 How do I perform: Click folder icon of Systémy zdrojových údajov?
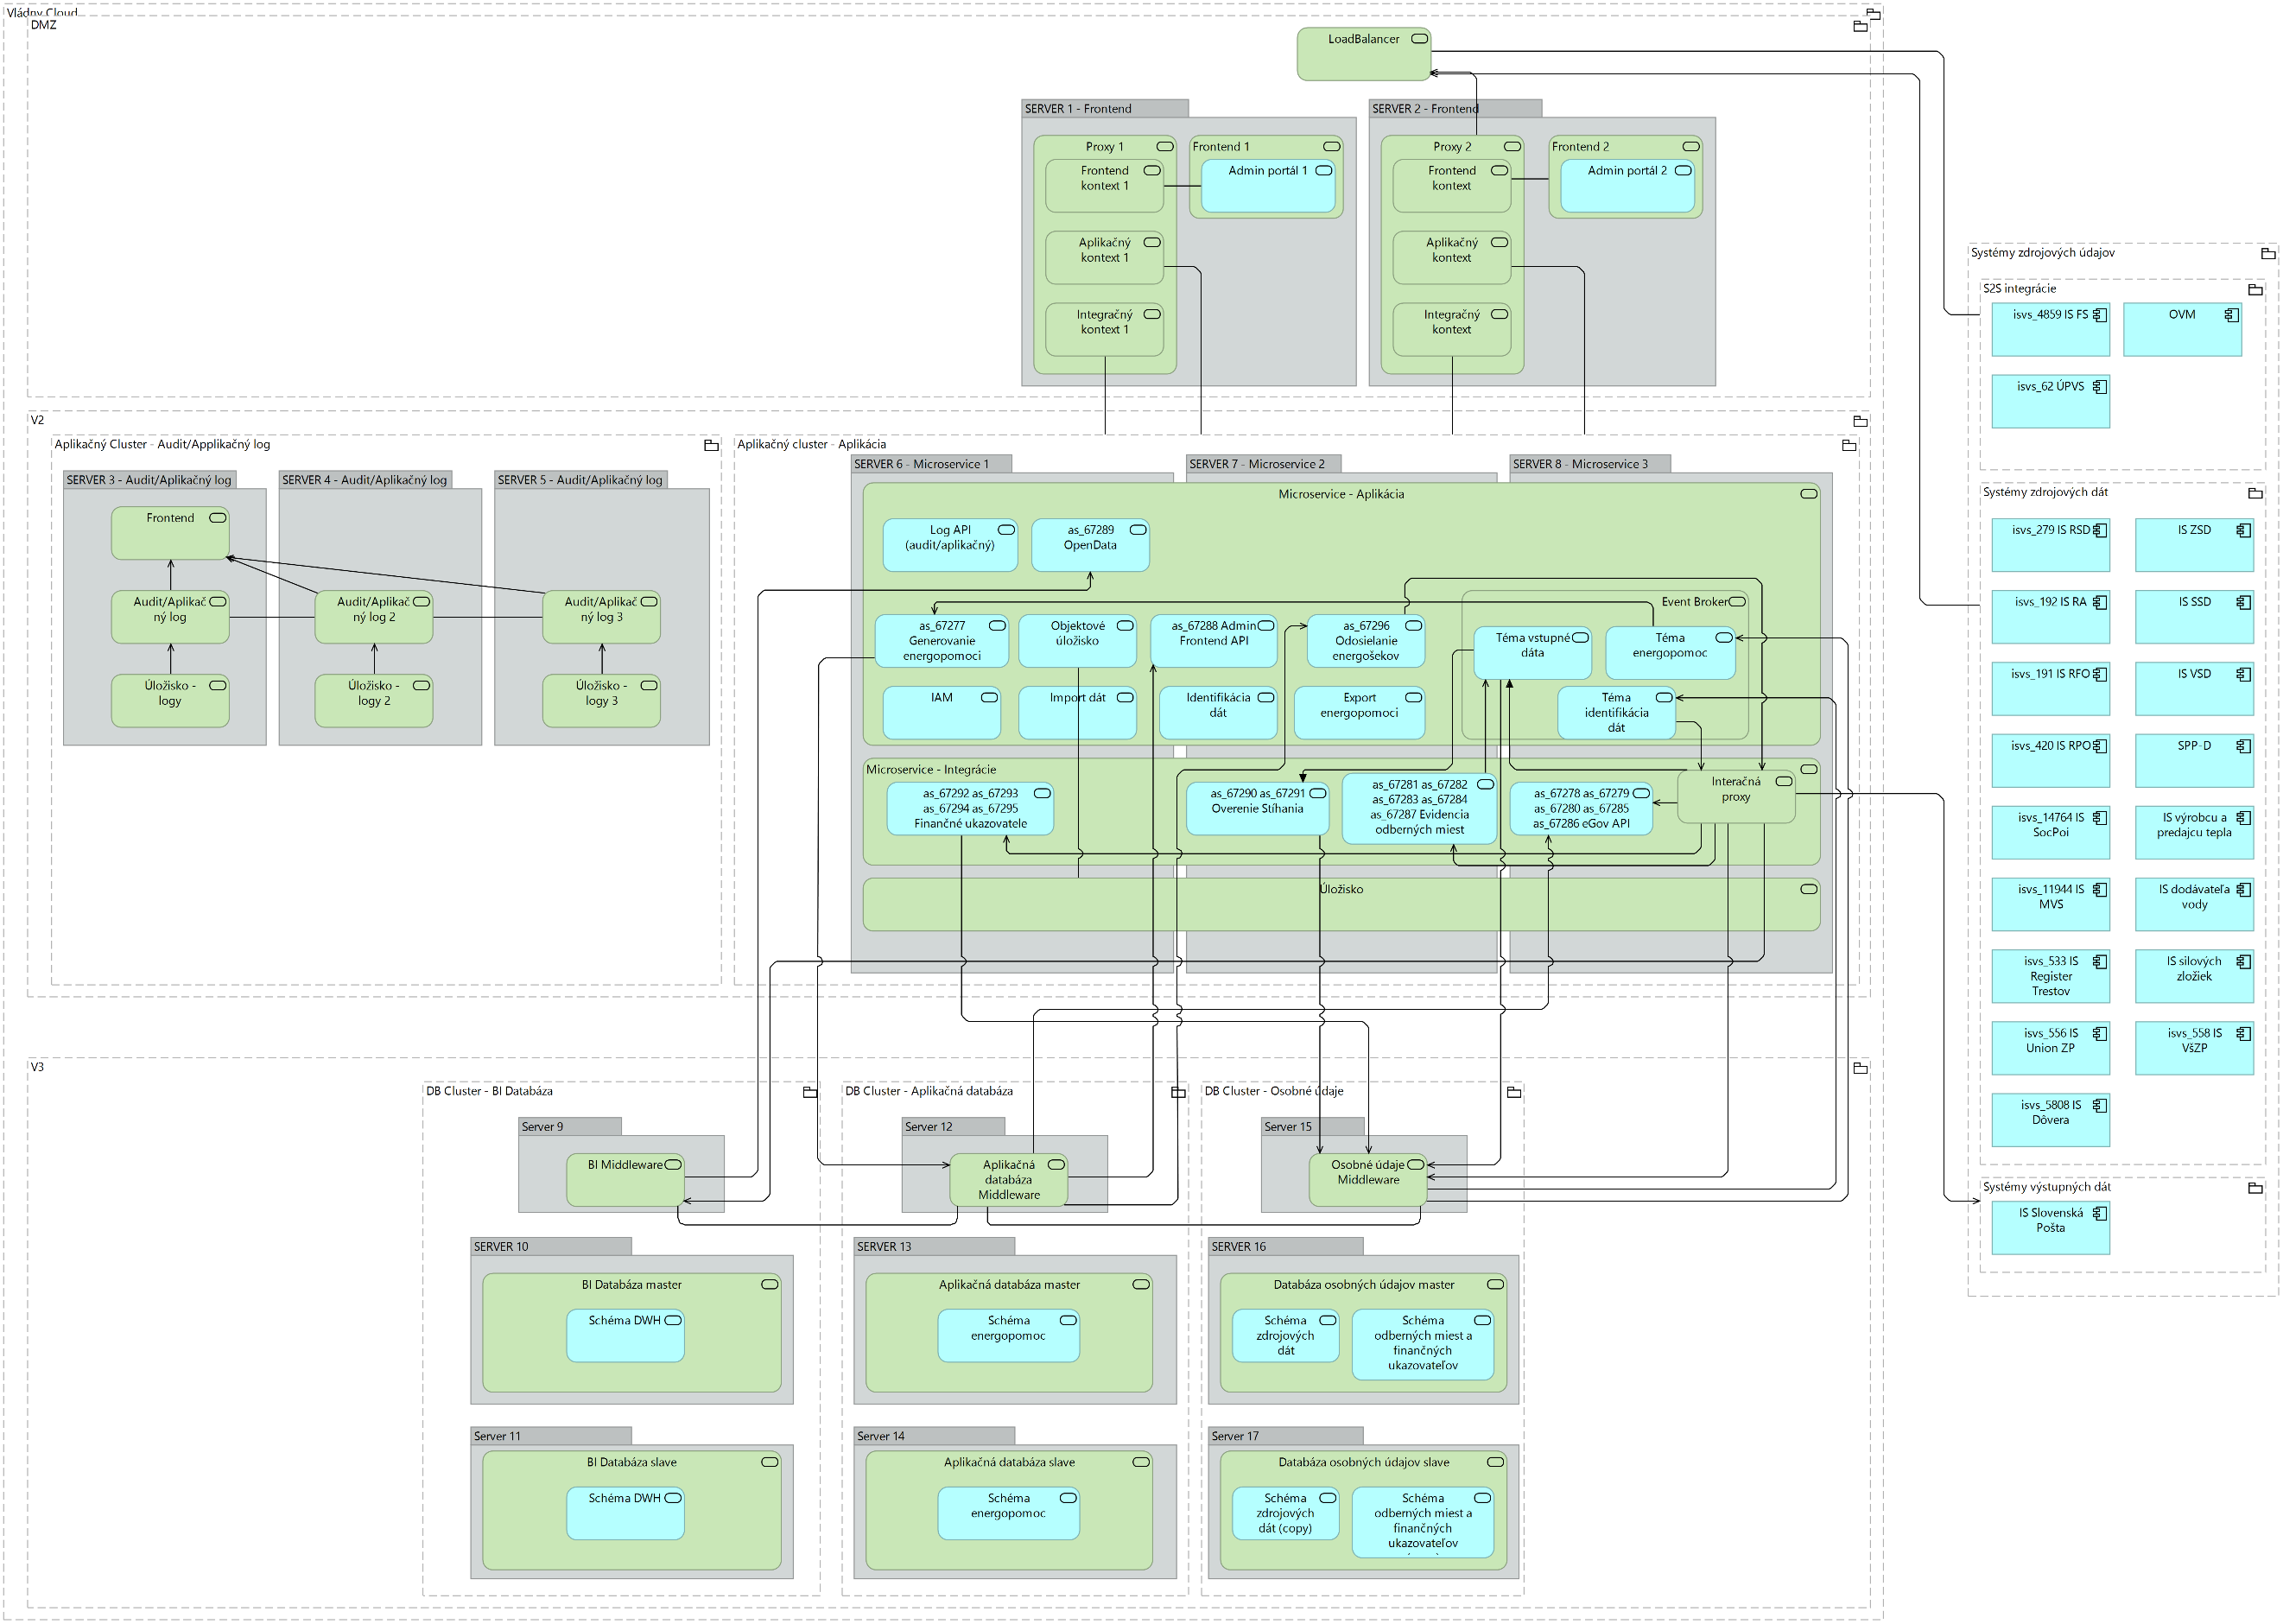click(2268, 254)
